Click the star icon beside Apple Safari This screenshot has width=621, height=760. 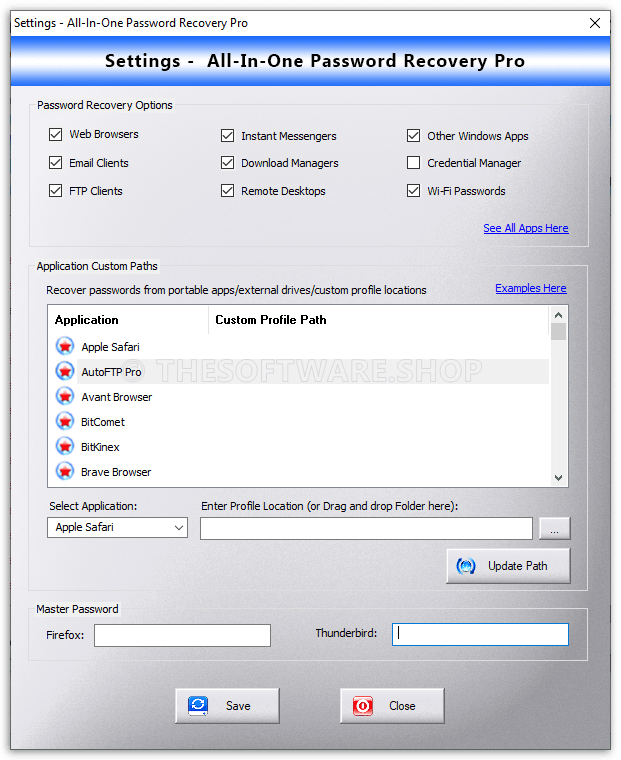pyautogui.click(x=64, y=346)
